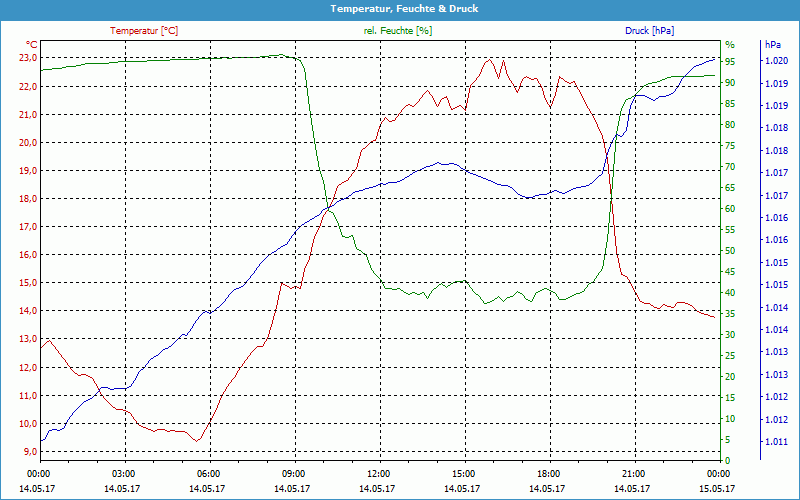Image resolution: width=800 pixels, height=500 pixels.
Task: Click the "09:00" time axis label
Action: click(292, 474)
